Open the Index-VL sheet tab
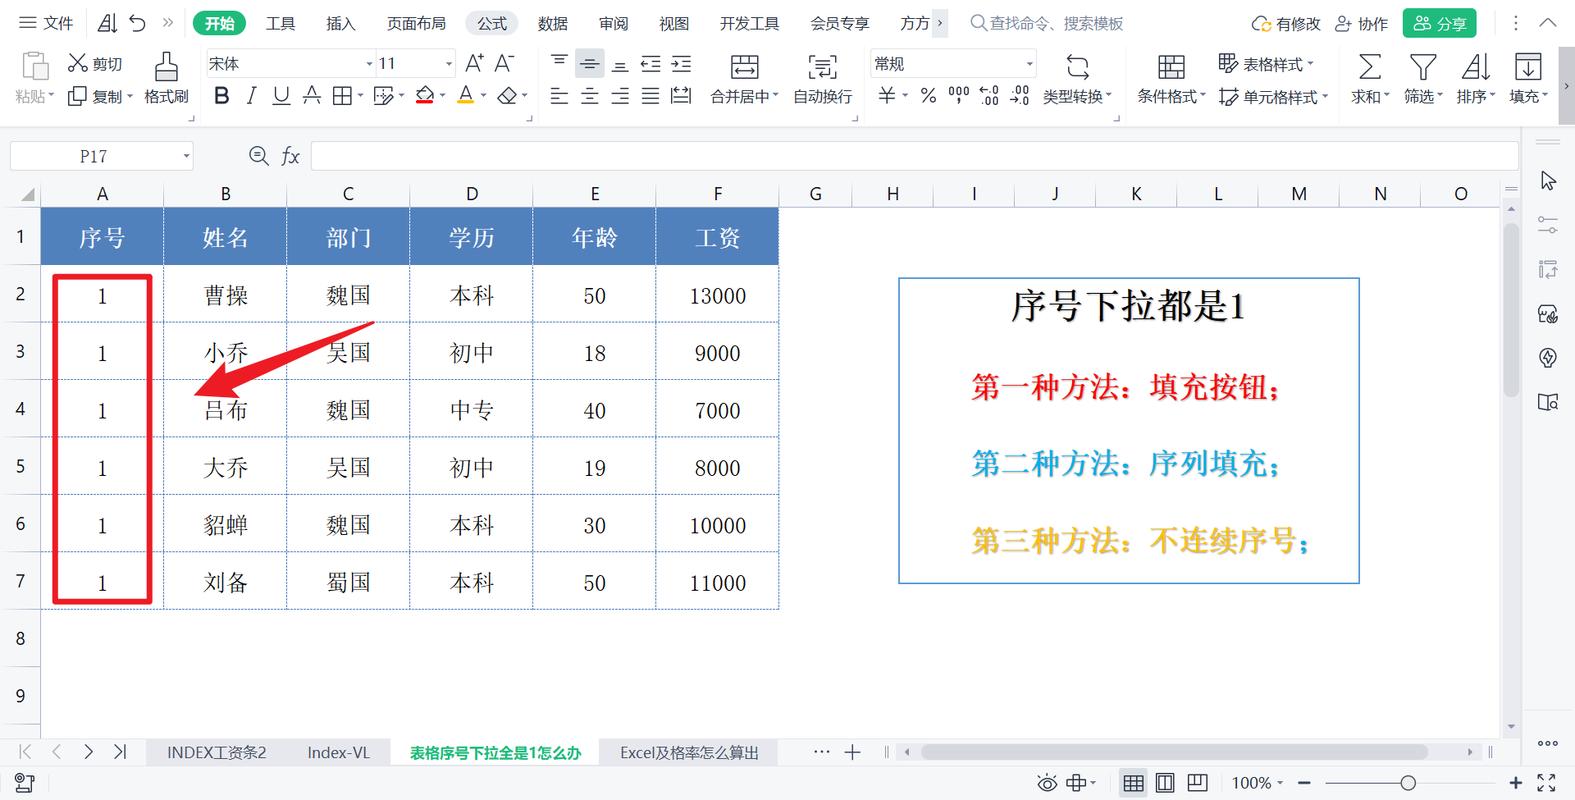The image size is (1575, 800). 339,753
